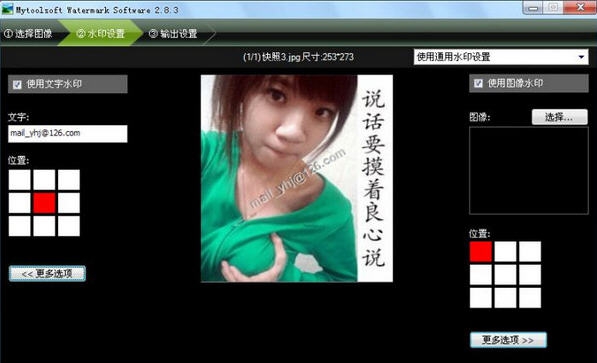Minimize the Mytoolsoft window
Screen dimensions: 597x363
pos(534,8)
